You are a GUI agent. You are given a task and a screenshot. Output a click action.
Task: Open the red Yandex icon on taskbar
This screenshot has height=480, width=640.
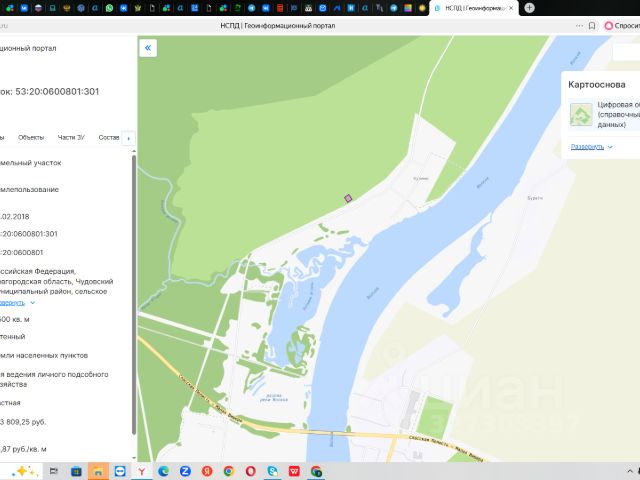[x=207, y=471]
